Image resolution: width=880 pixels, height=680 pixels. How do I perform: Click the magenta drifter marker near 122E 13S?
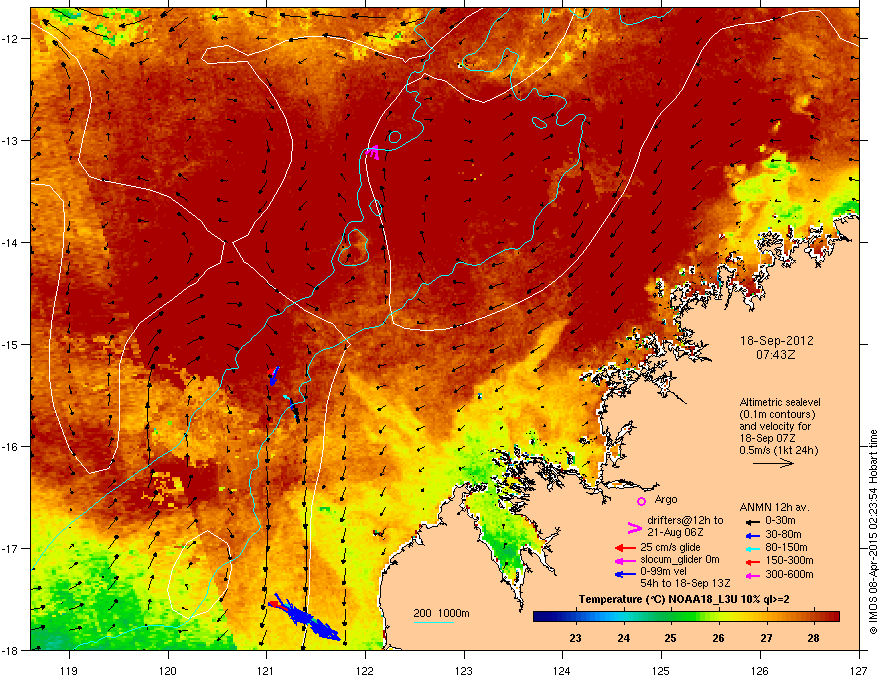click(x=373, y=151)
